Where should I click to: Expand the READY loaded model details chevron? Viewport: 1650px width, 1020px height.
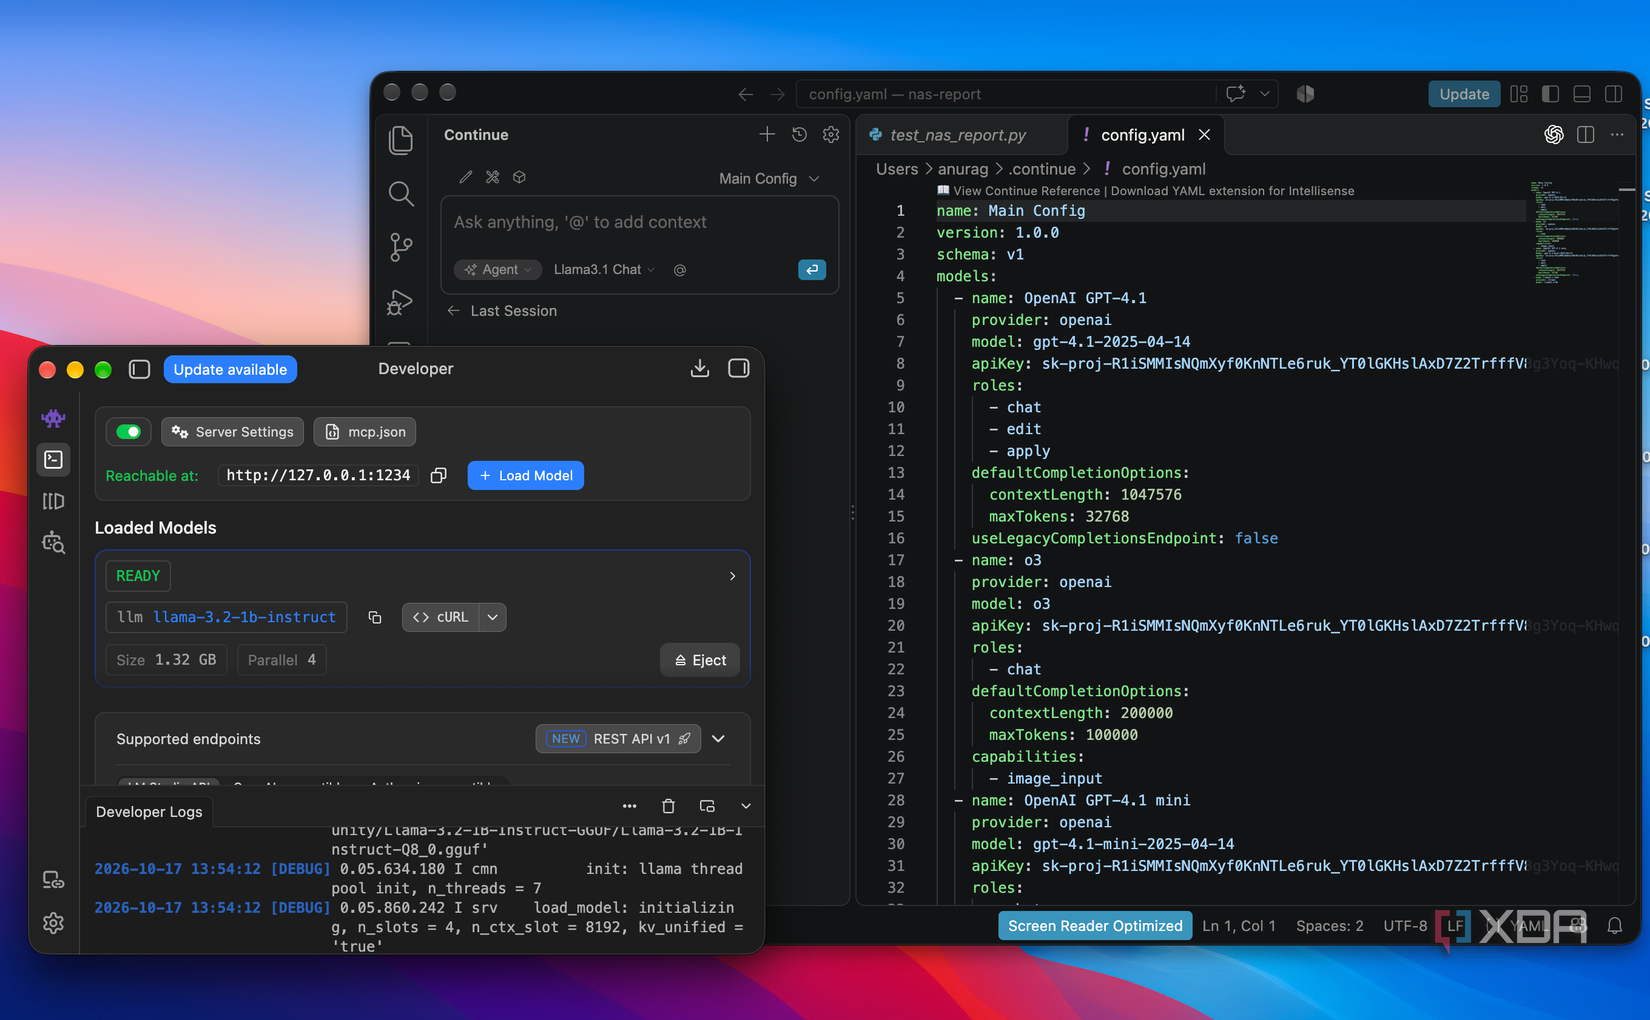[x=733, y=576]
